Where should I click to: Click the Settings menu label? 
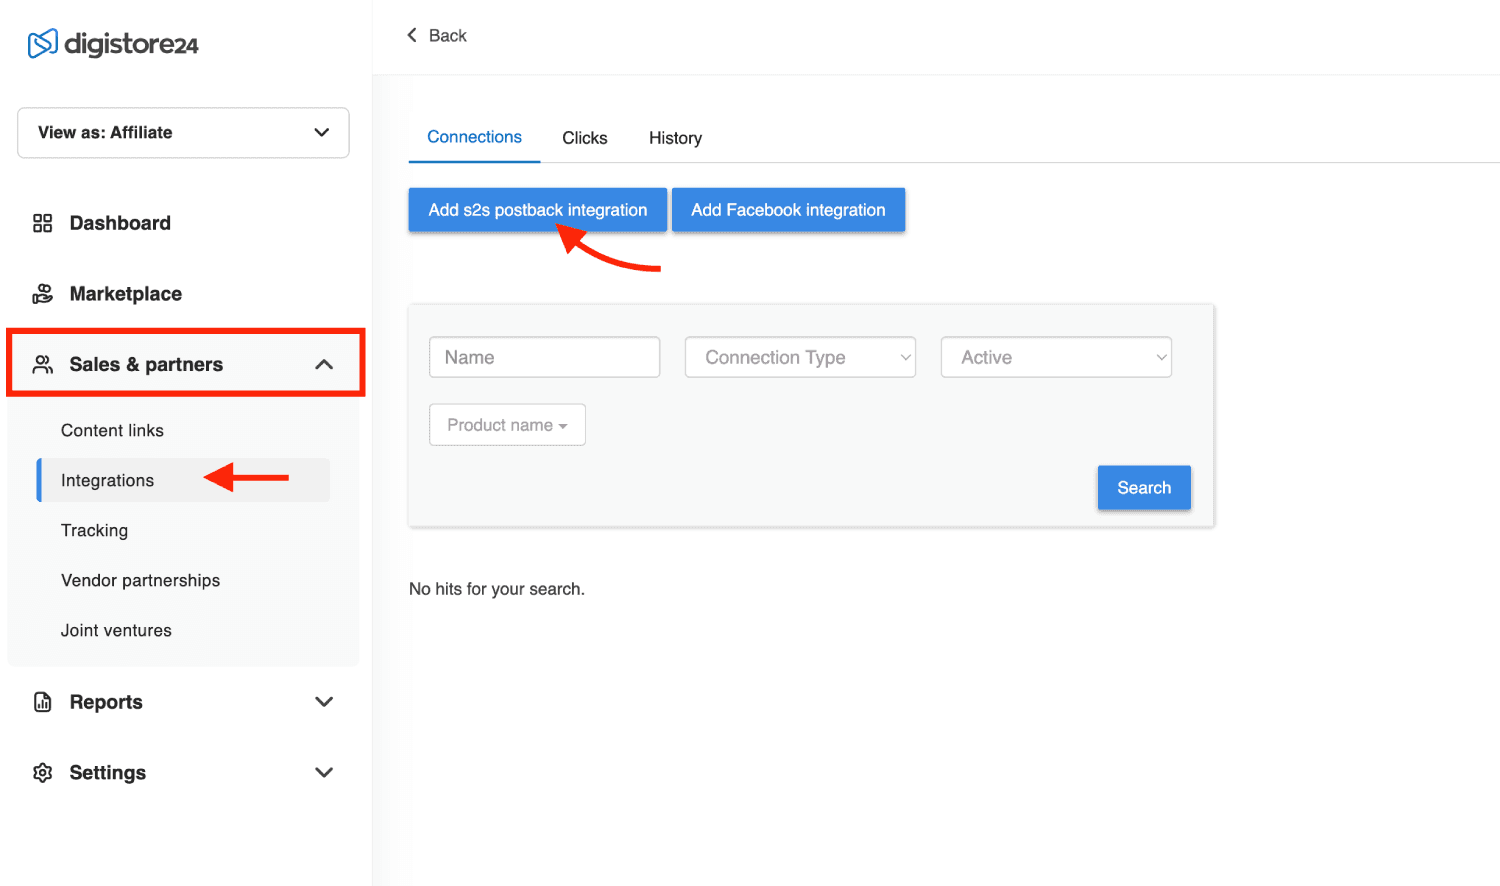[108, 773]
